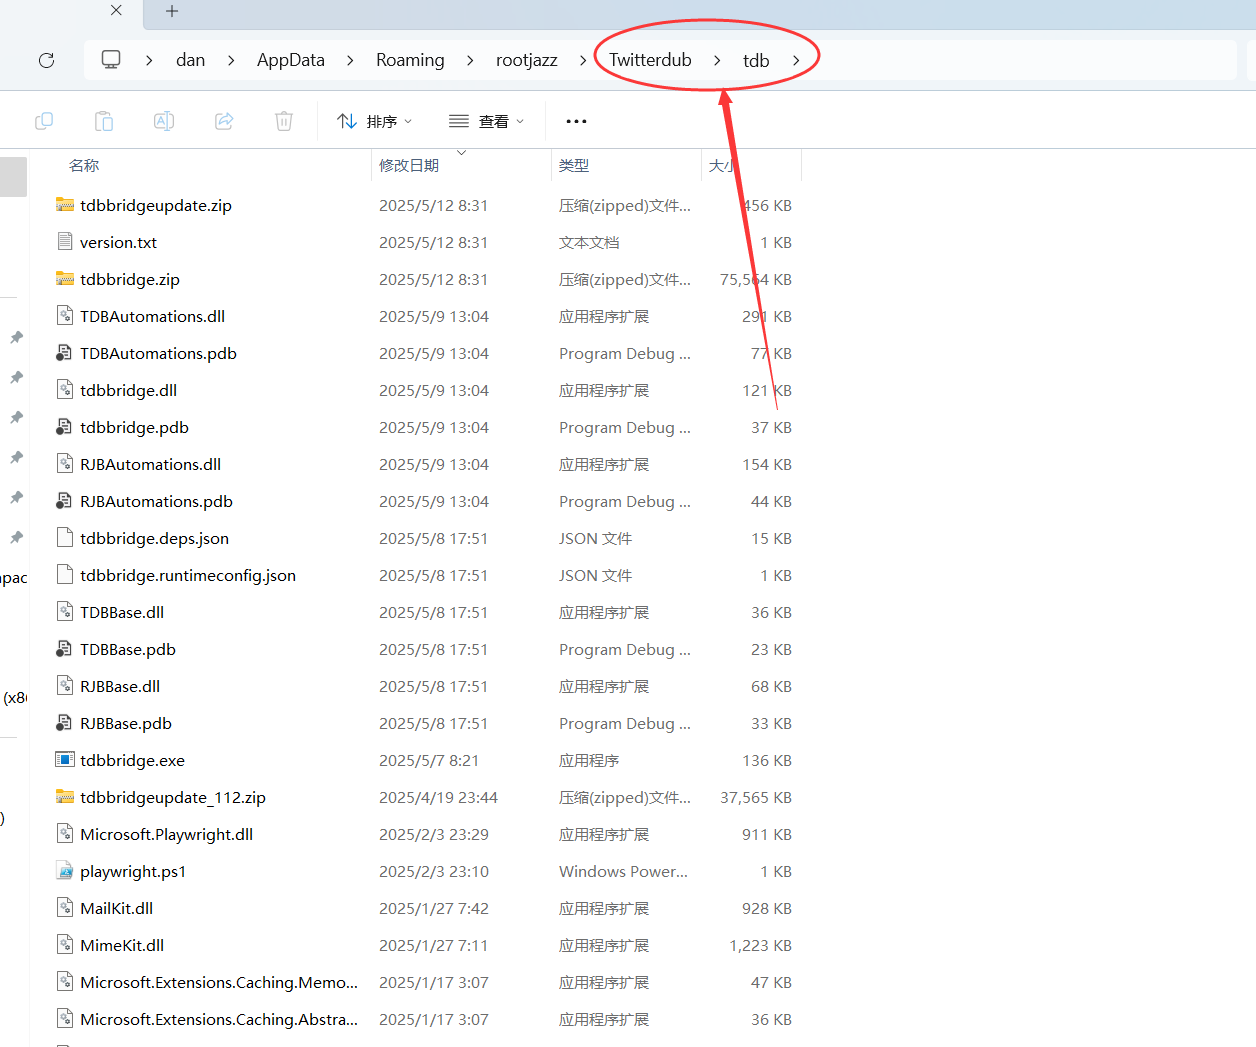This screenshot has width=1256, height=1047.
Task: Click the refresh icon in address bar
Action: [x=46, y=60]
